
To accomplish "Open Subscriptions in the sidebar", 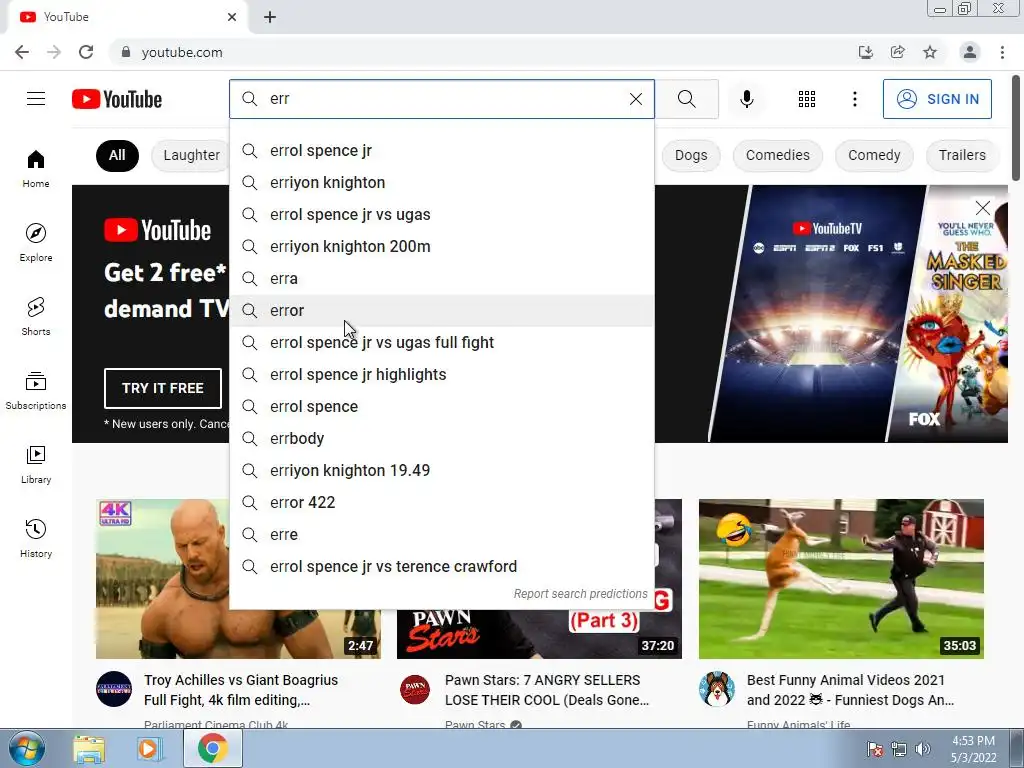I will pyautogui.click(x=36, y=390).
